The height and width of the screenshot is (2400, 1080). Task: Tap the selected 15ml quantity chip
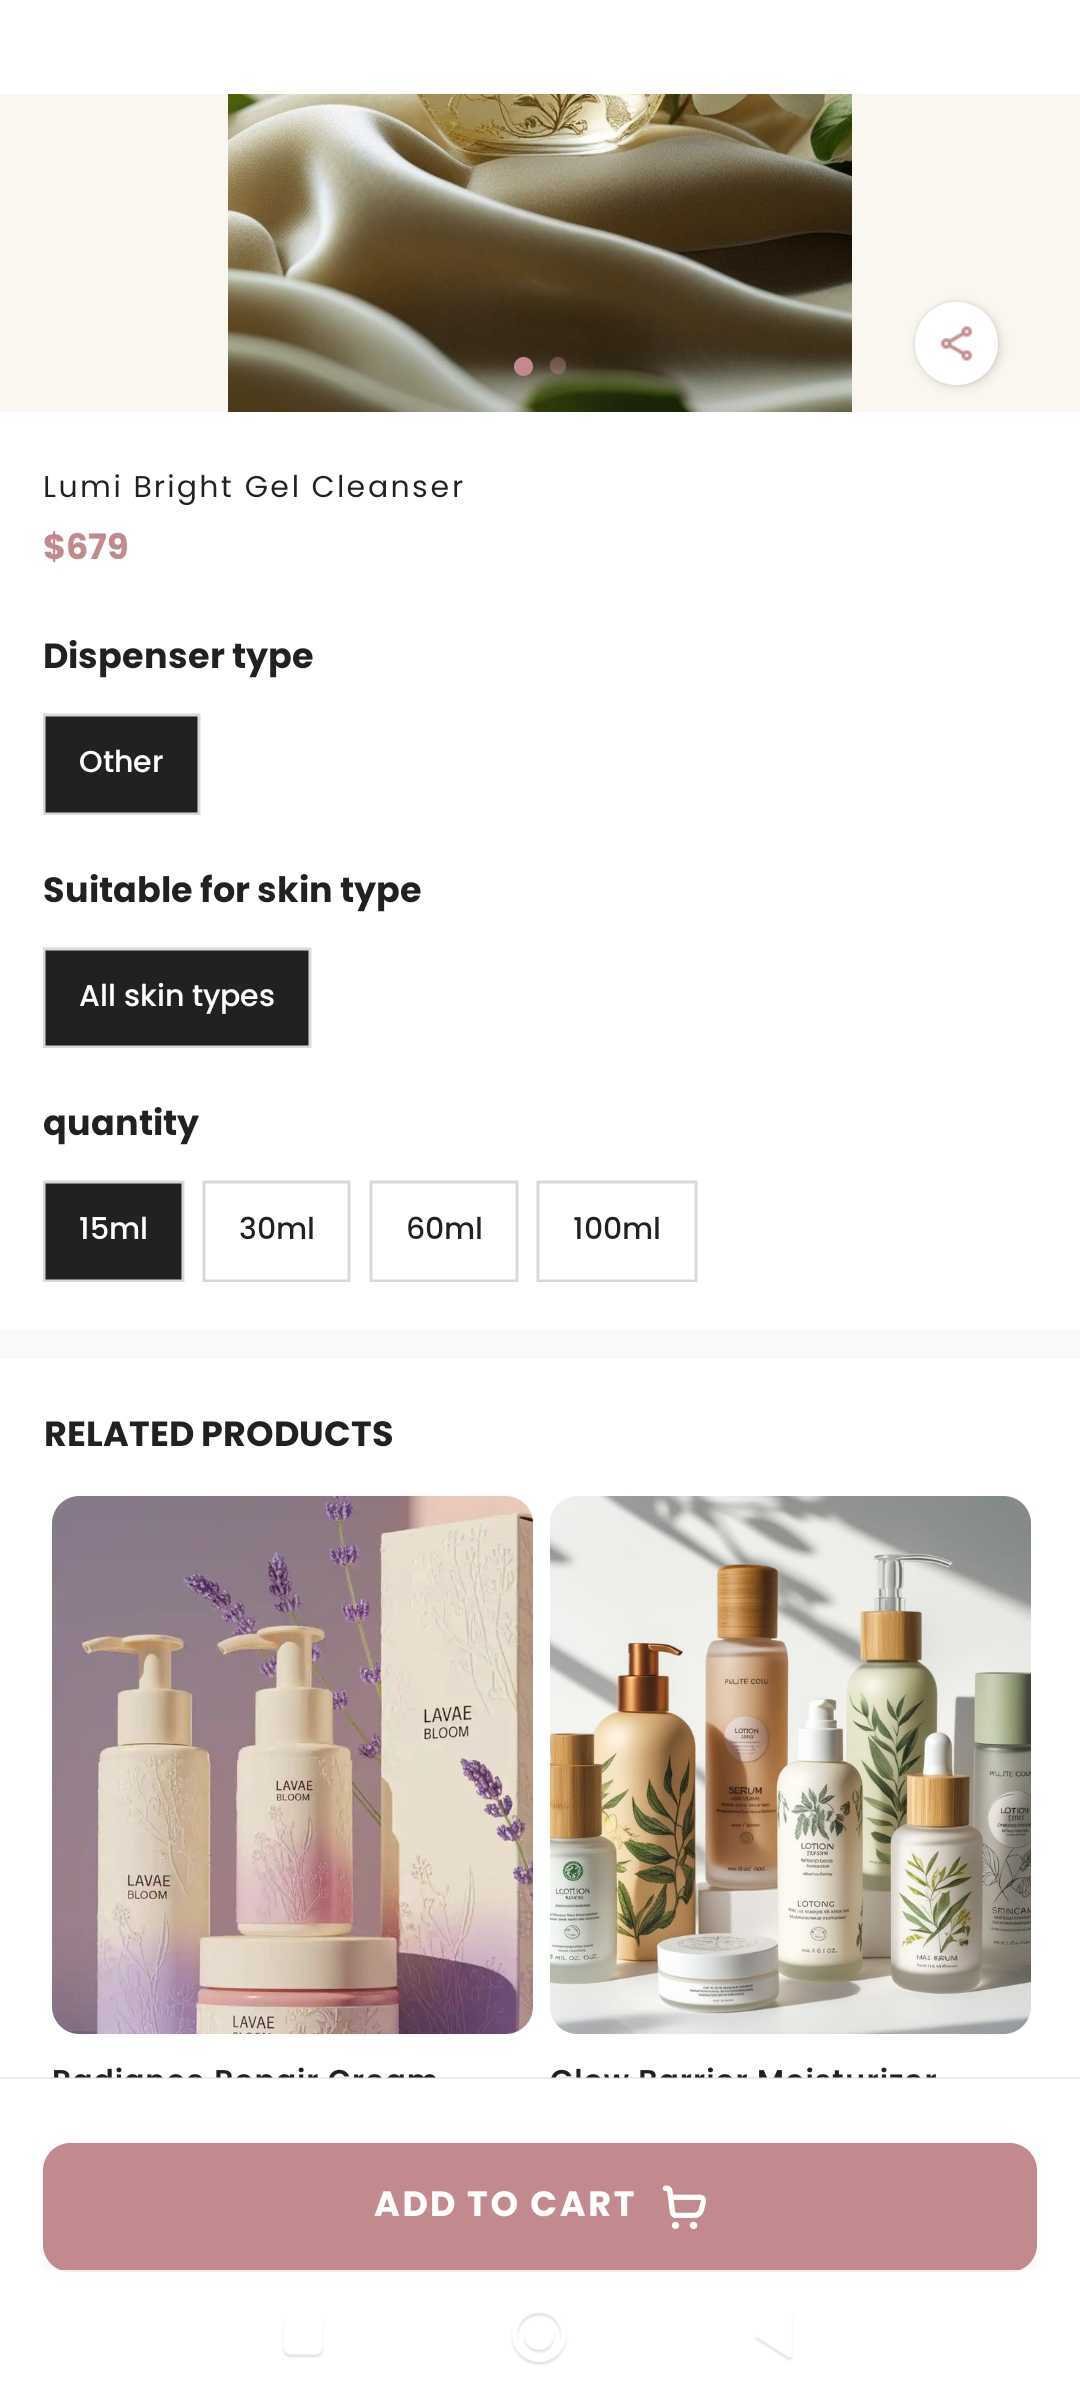click(x=112, y=1230)
